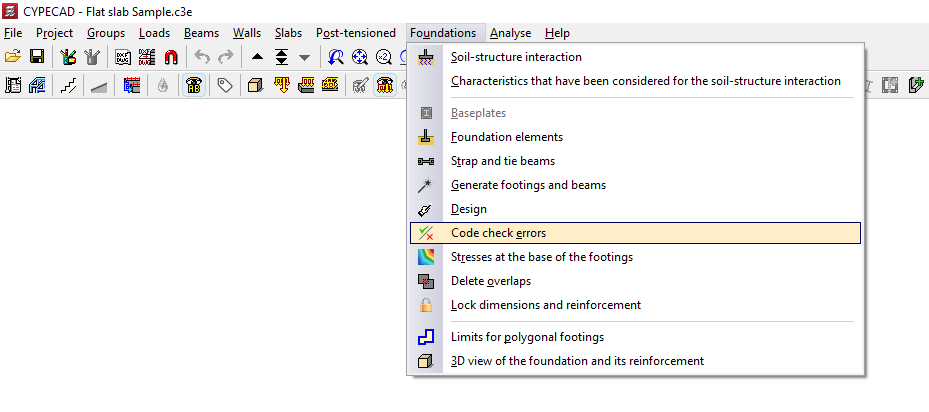Toggle the red magnet snap icon
This screenshot has width=929, height=412.
click(171, 57)
